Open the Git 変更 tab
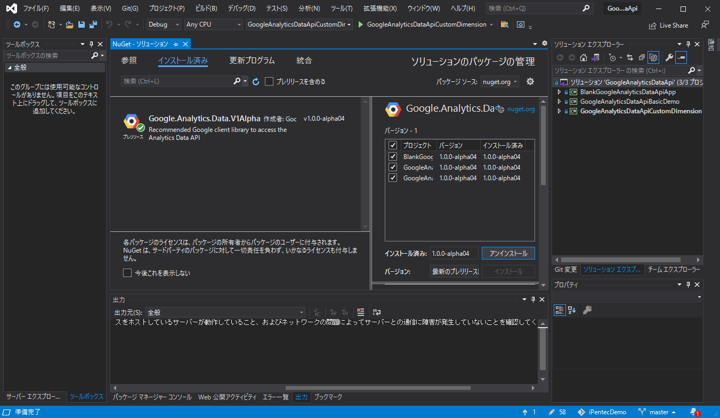The height and width of the screenshot is (418, 720). click(x=566, y=270)
